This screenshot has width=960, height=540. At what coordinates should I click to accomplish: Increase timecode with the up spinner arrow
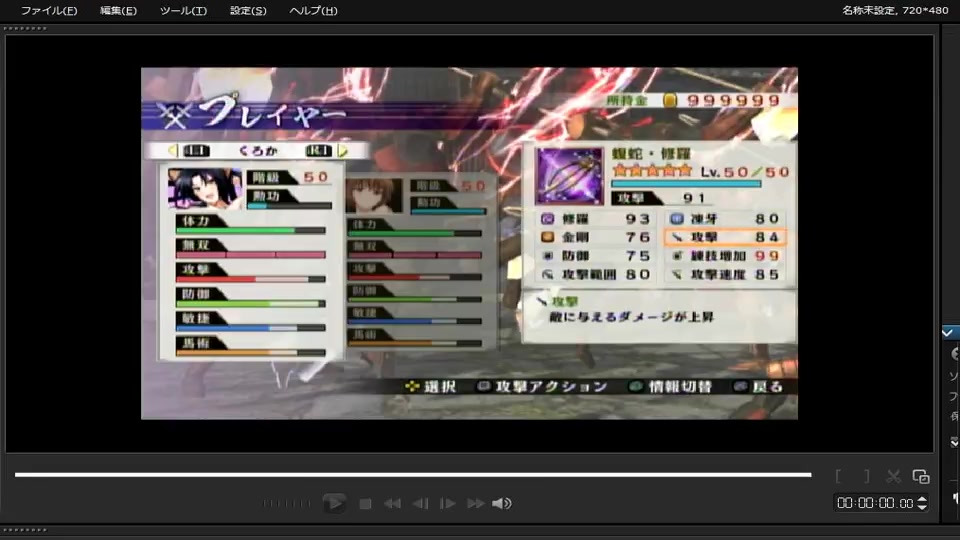pos(922,499)
